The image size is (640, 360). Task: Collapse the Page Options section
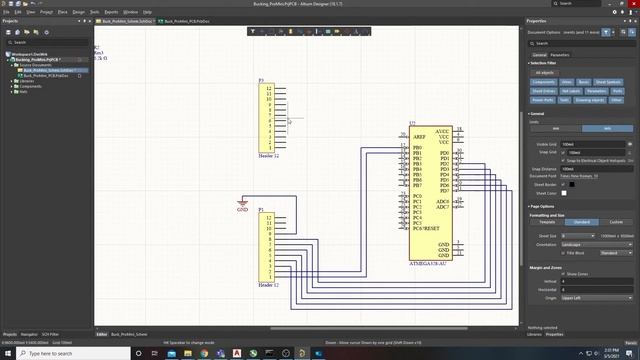tap(529, 207)
